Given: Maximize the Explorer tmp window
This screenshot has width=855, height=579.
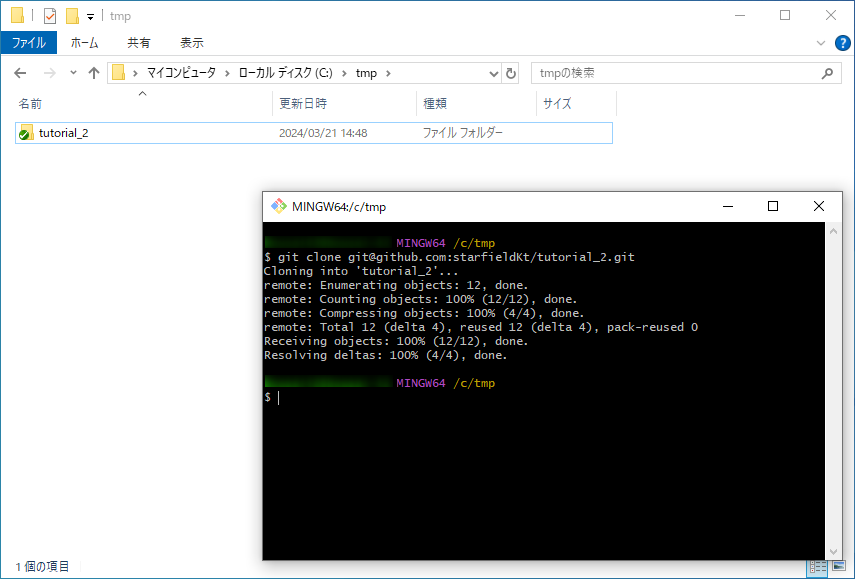Looking at the screenshot, I should (x=785, y=15).
